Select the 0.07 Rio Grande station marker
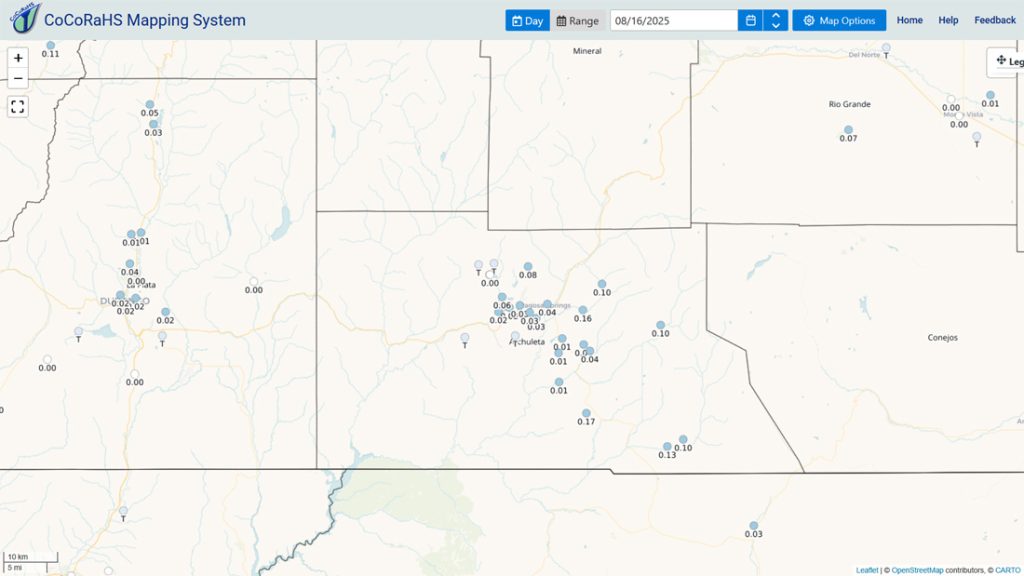Viewport: 1024px width, 576px height. (x=848, y=130)
